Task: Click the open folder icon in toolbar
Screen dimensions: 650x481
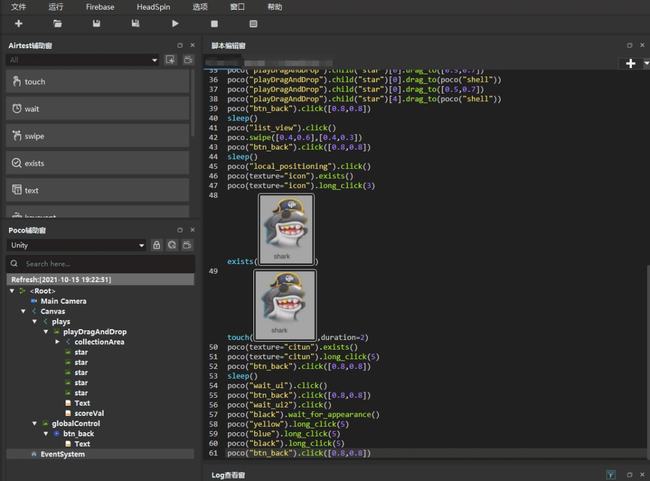Action: 57,23
